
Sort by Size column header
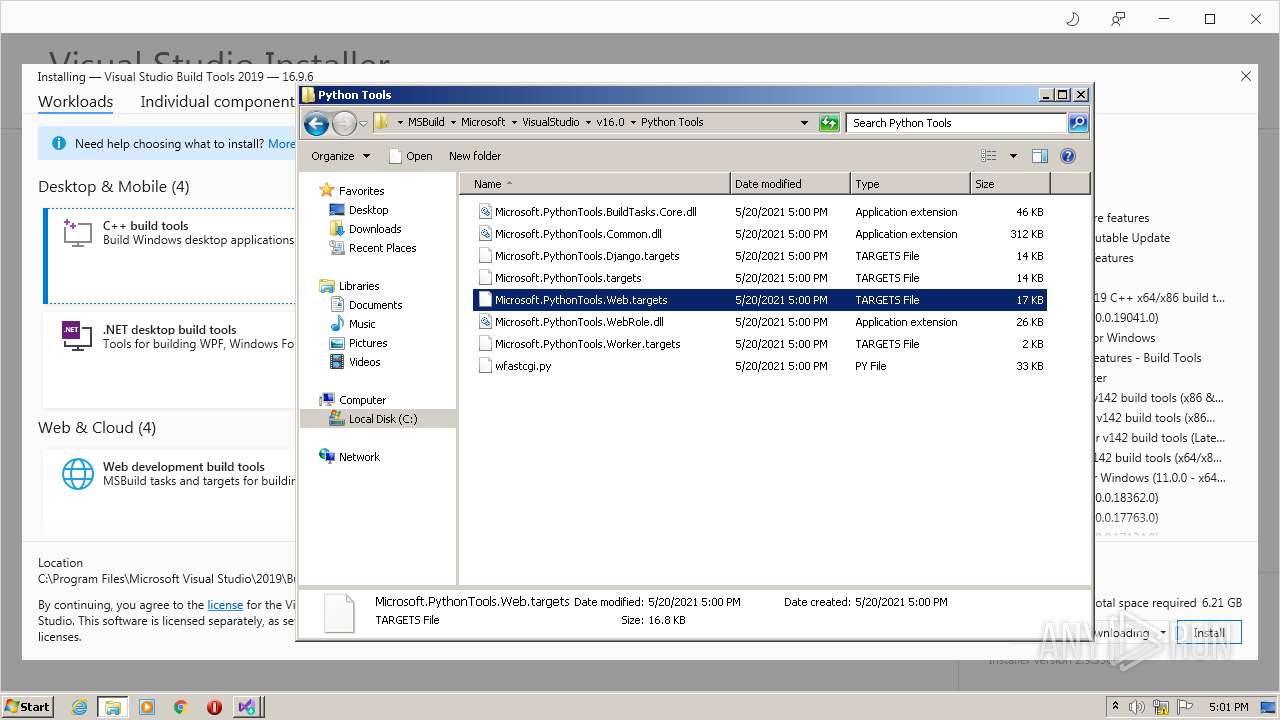[1010, 184]
